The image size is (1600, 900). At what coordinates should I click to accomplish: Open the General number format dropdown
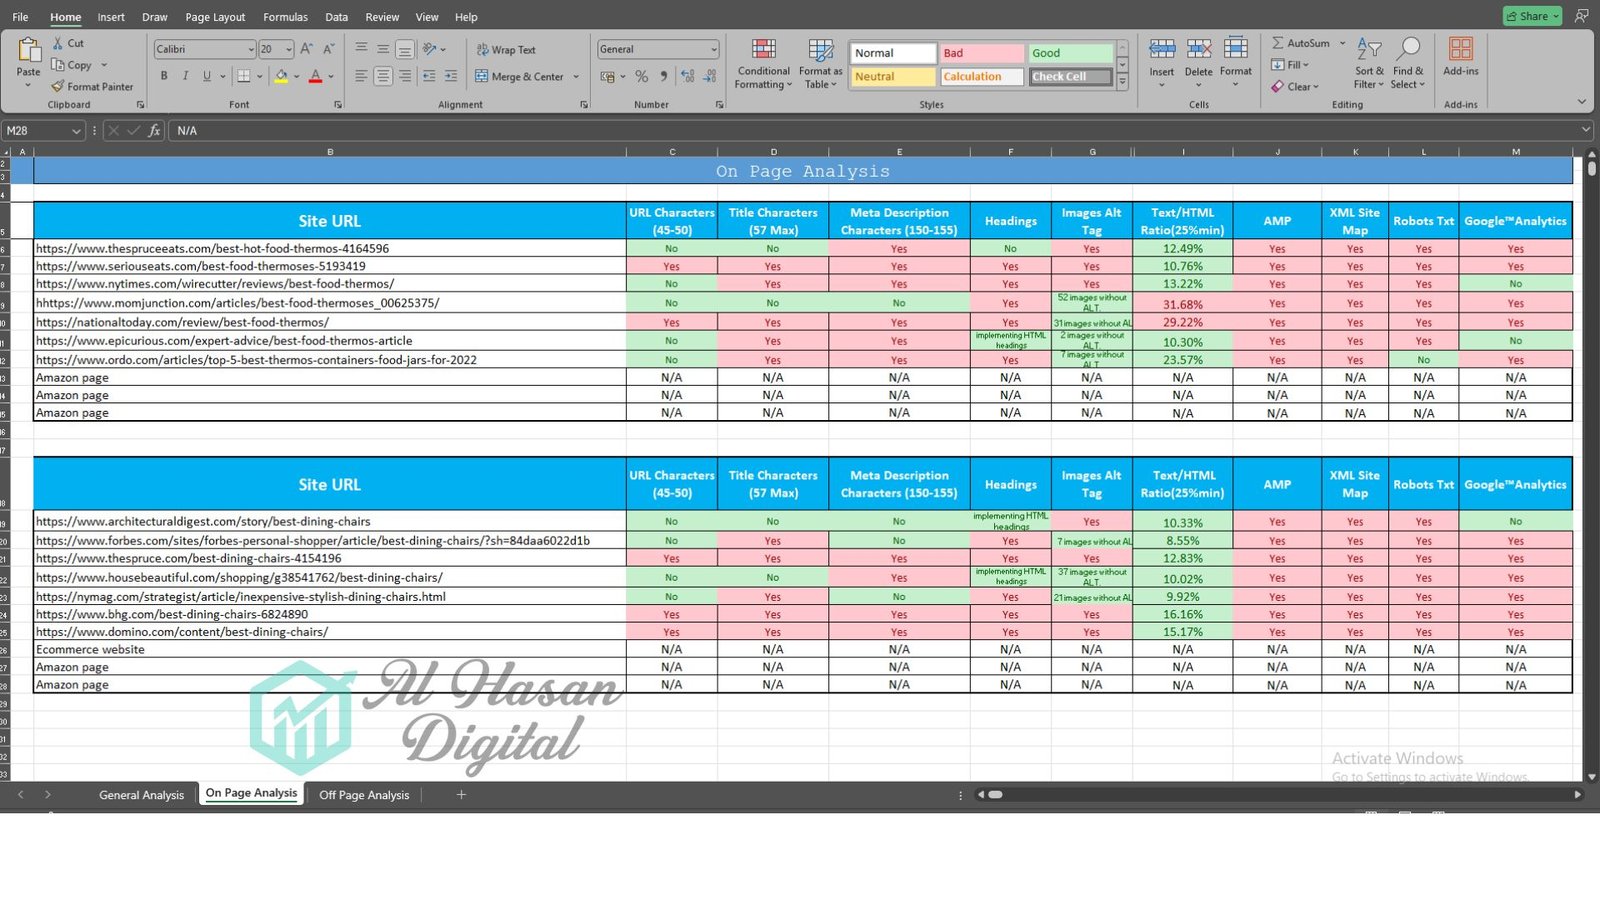click(x=713, y=49)
